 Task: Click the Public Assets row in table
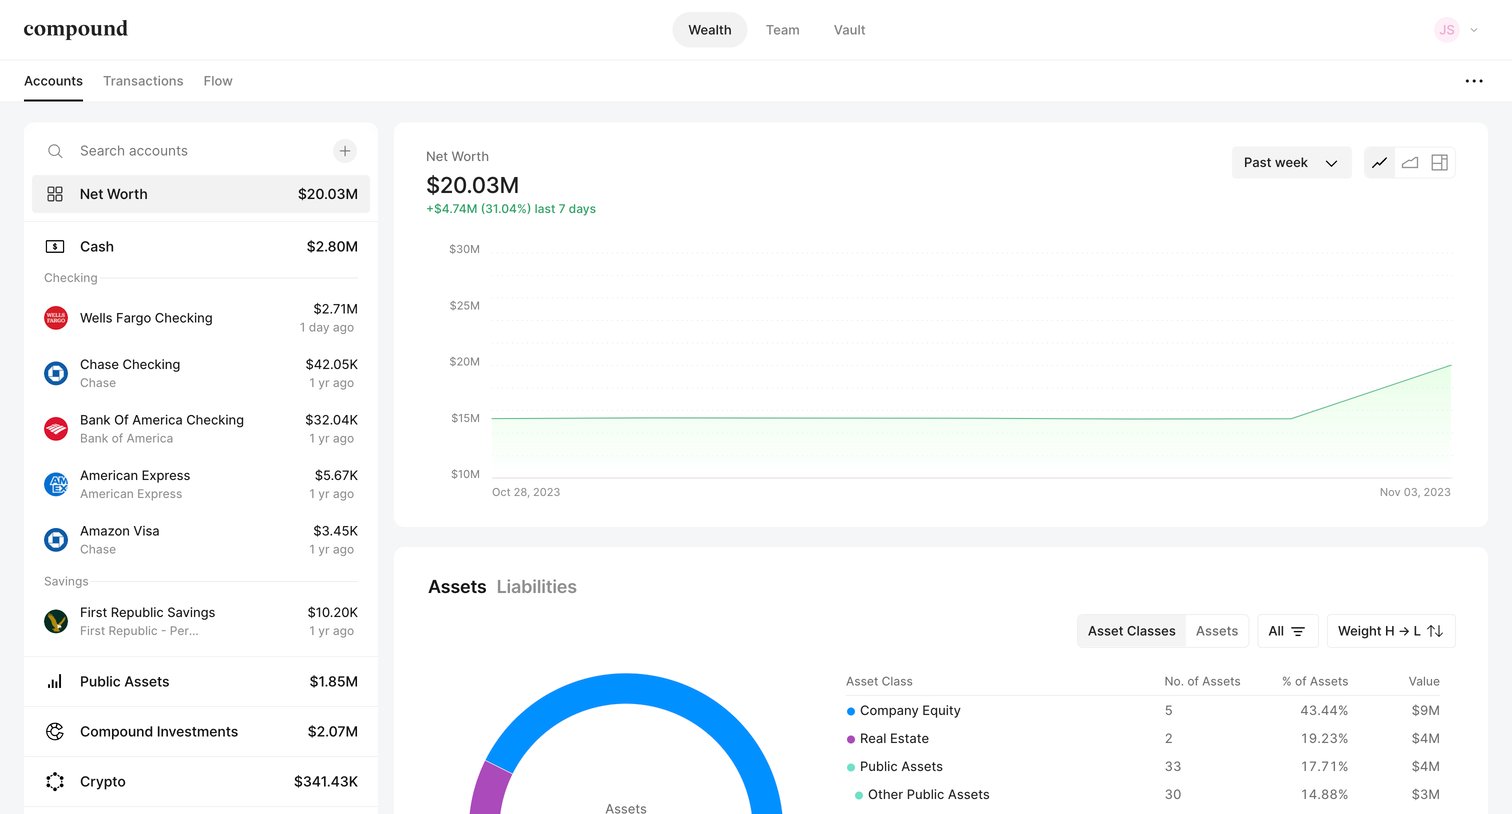coord(1143,767)
